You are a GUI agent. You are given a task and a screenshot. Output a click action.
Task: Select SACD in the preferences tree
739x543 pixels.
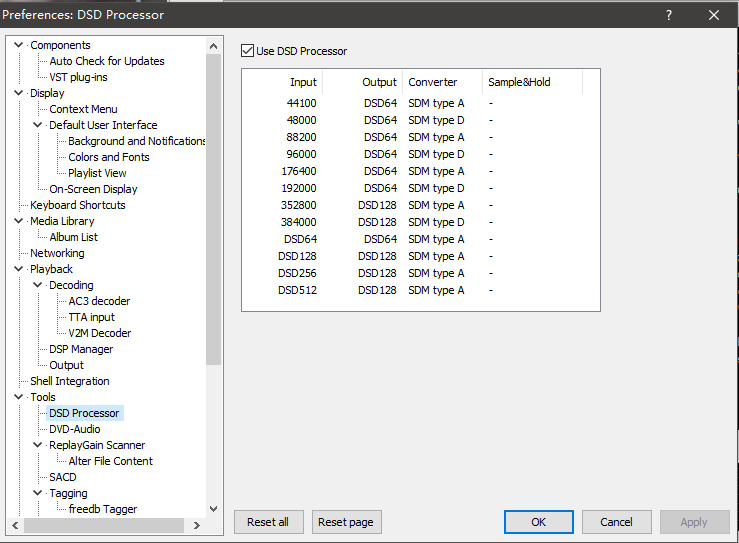(62, 477)
